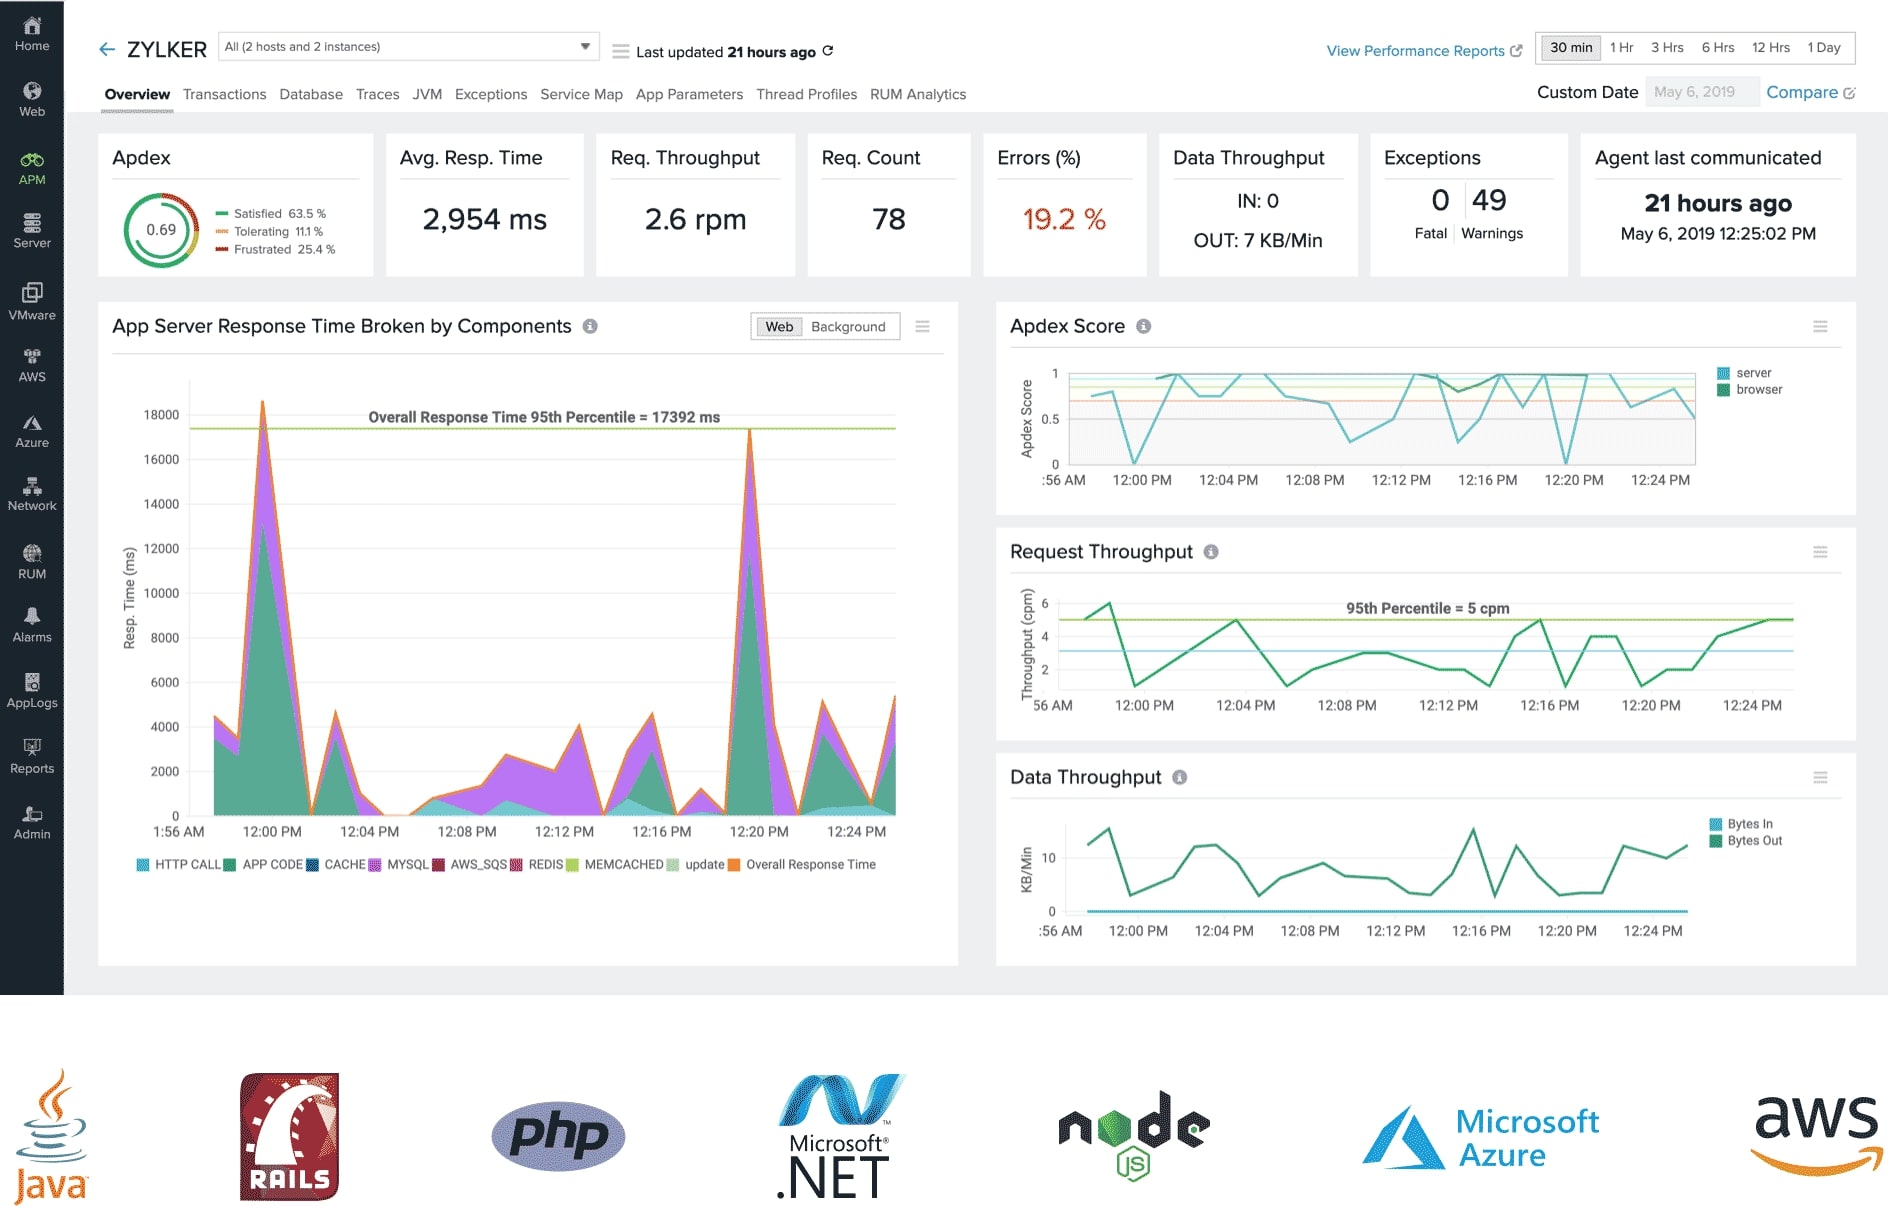This screenshot has width=1888, height=1206.
Task: Click the refresh icon next to last updated
Action: (826, 51)
